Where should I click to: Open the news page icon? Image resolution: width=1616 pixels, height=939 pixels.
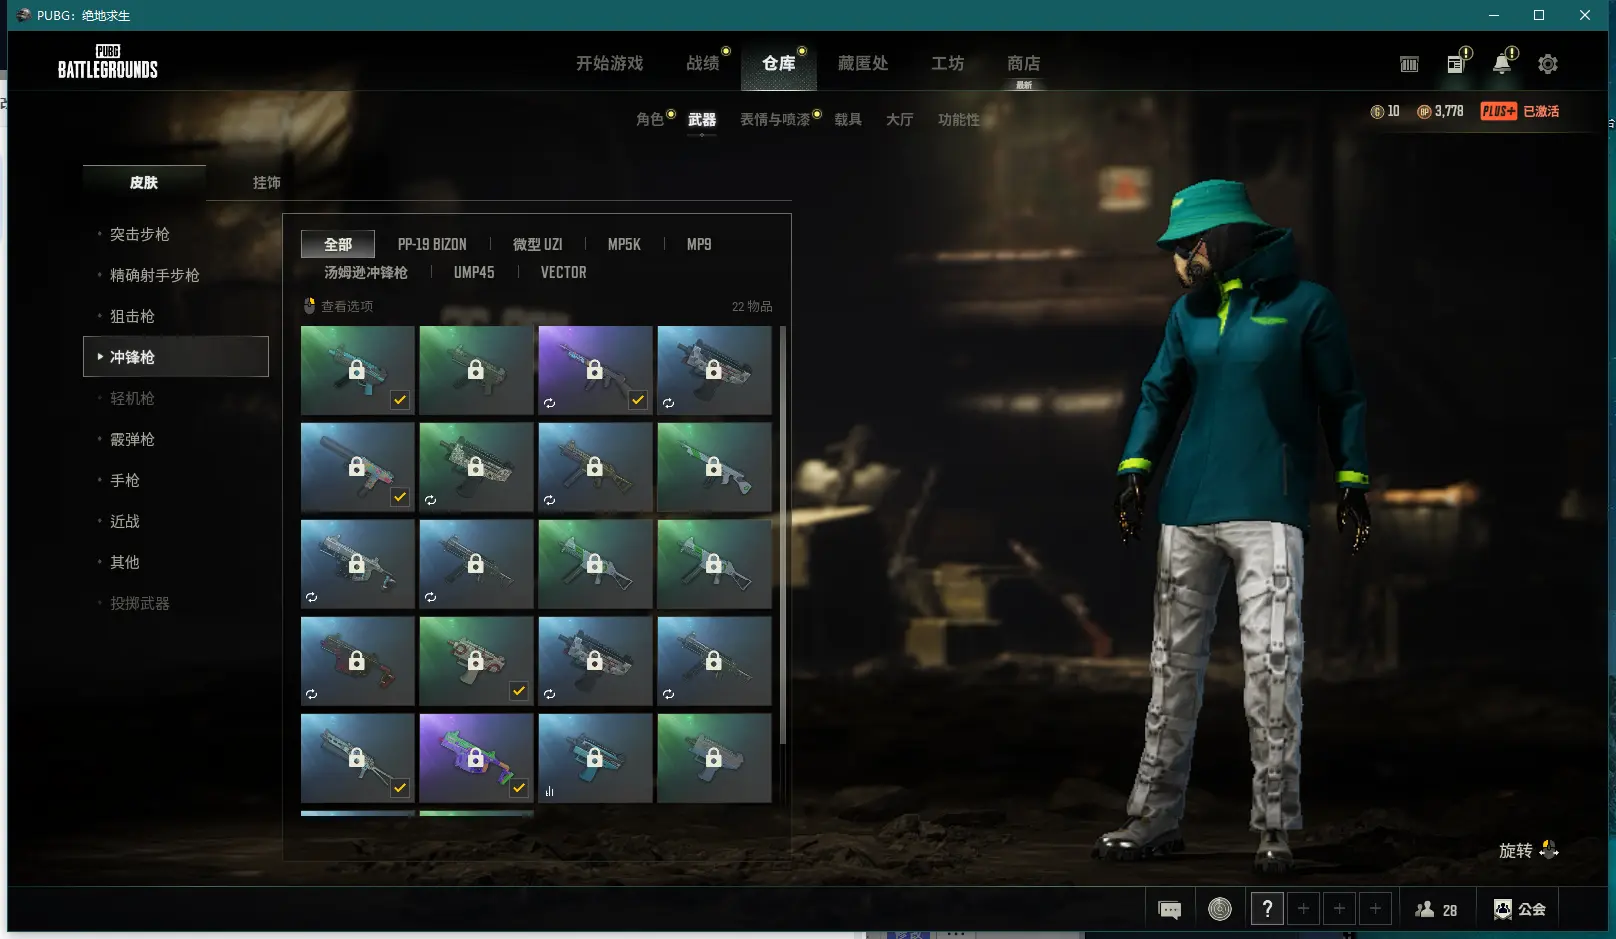coord(1455,64)
